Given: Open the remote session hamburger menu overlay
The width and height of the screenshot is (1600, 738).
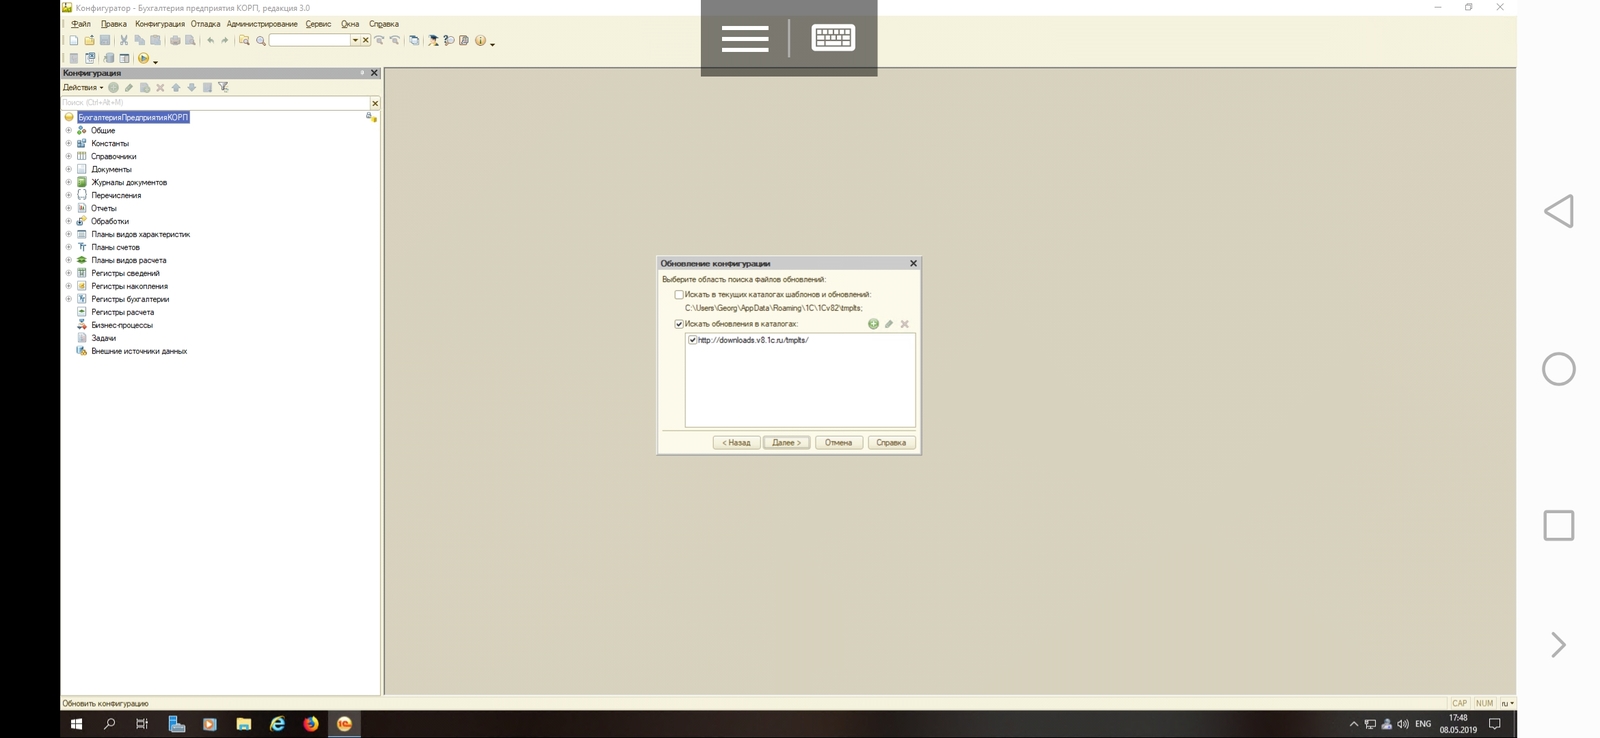Looking at the screenshot, I should (x=745, y=38).
